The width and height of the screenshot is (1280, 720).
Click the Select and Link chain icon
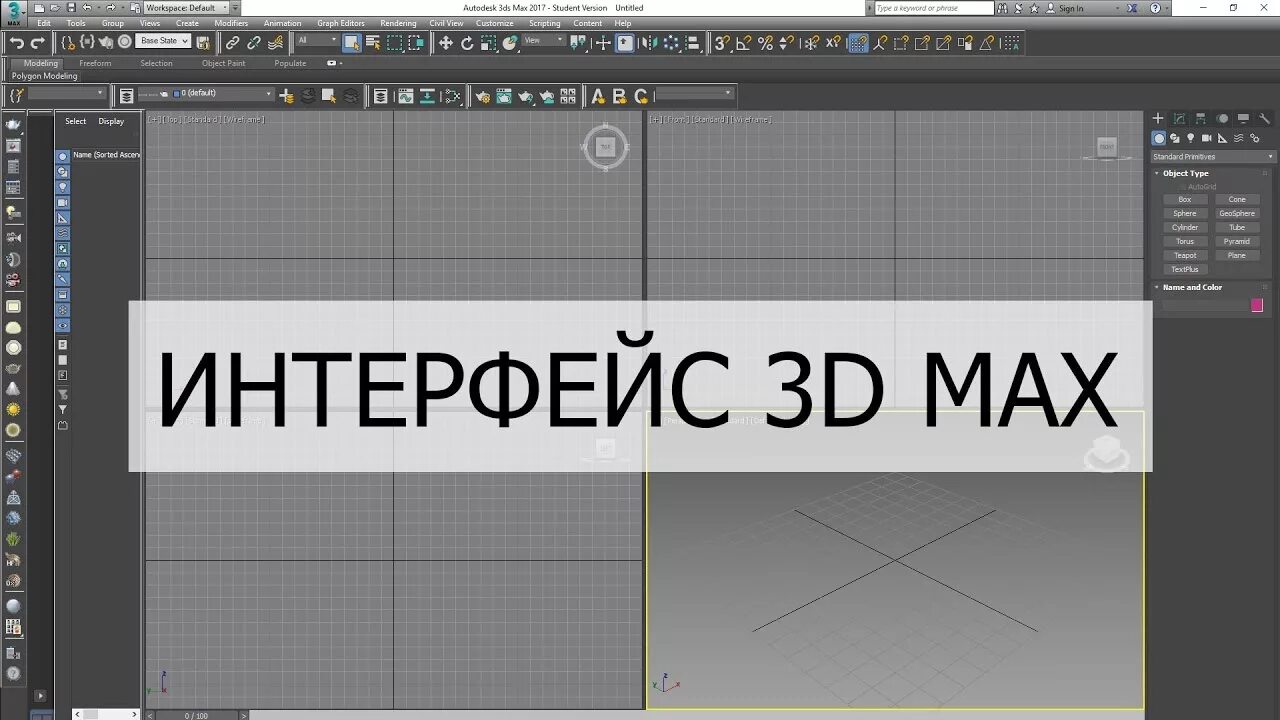pos(232,43)
